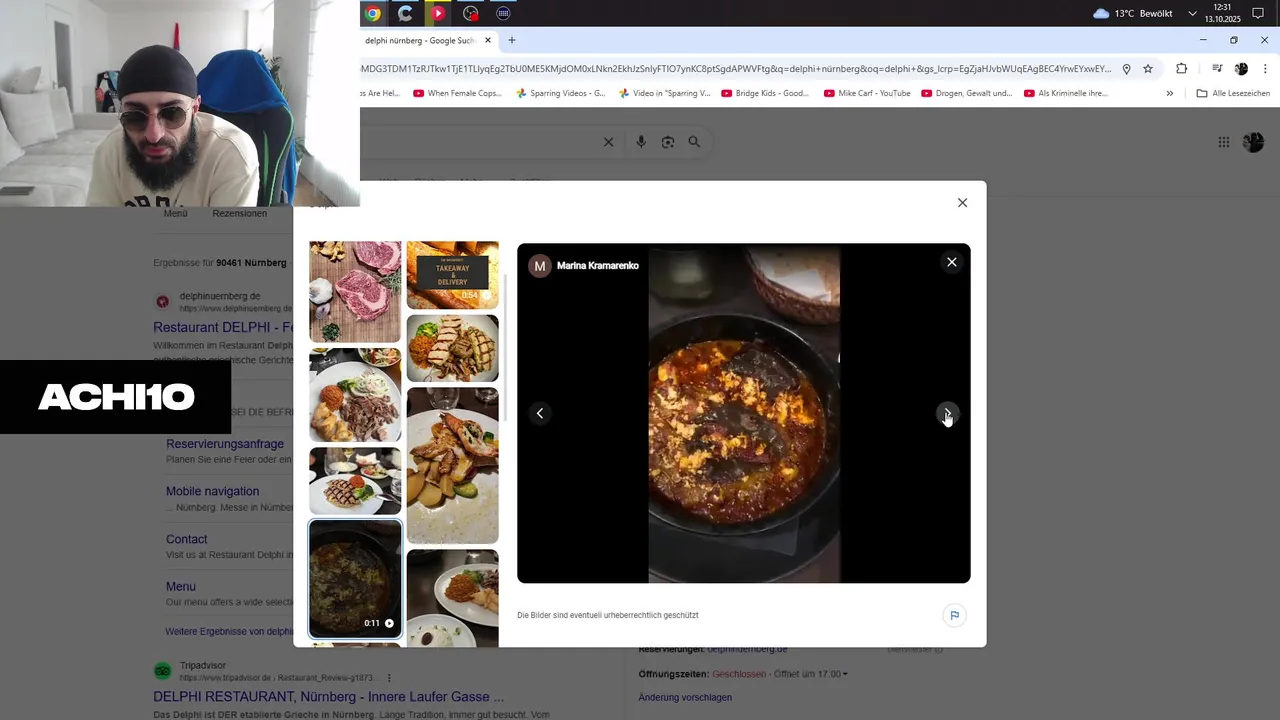This screenshot has width=1280, height=720.
Task: Start voice search with microphone icon
Action: point(641,142)
